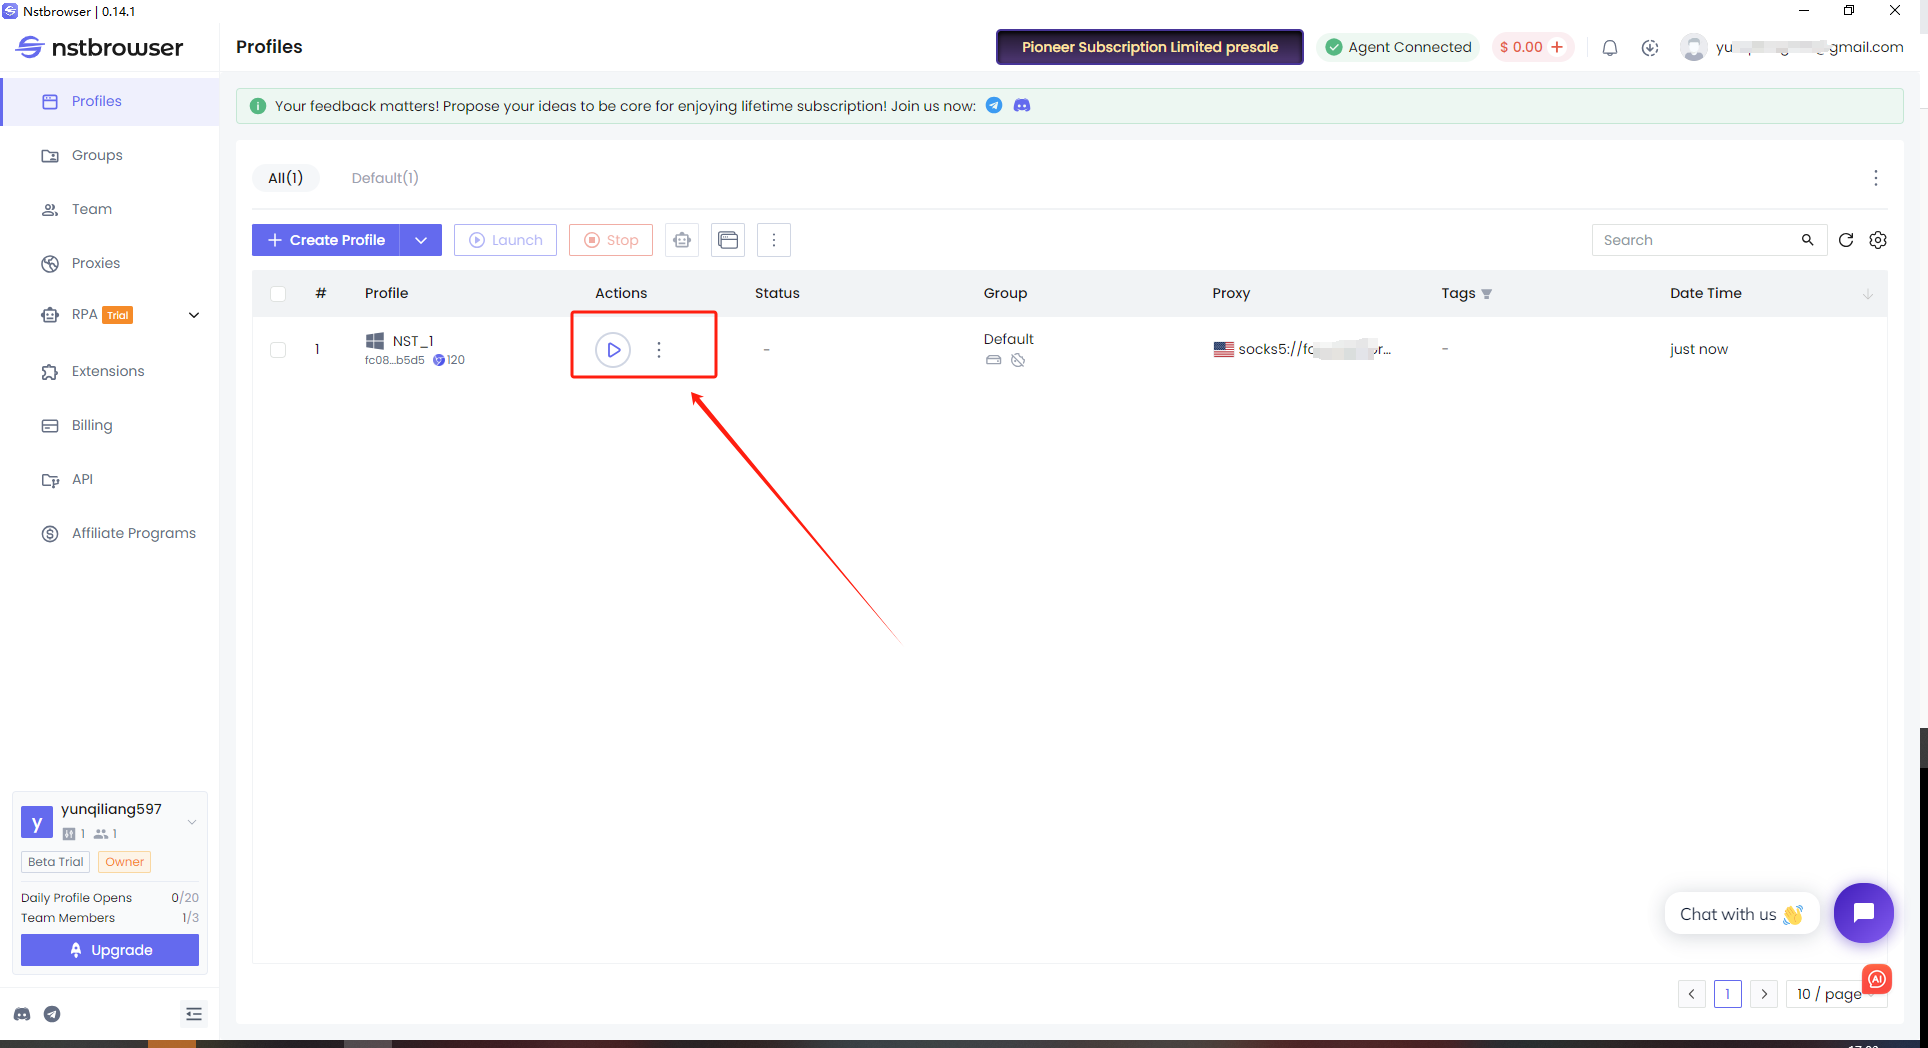Click into the Search field

click(1695, 240)
